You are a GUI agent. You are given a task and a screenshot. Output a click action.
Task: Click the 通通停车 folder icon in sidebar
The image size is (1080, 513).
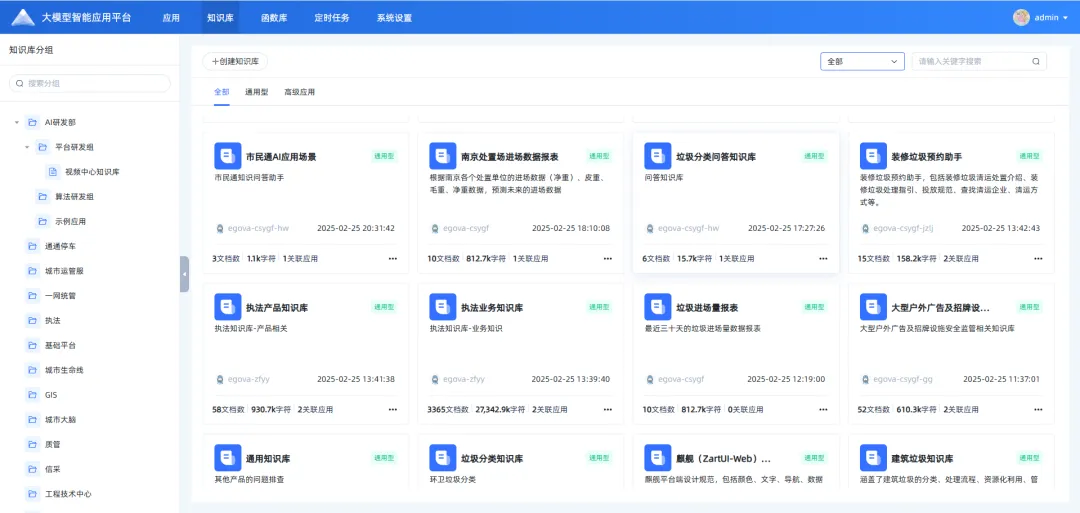(32, 246)
